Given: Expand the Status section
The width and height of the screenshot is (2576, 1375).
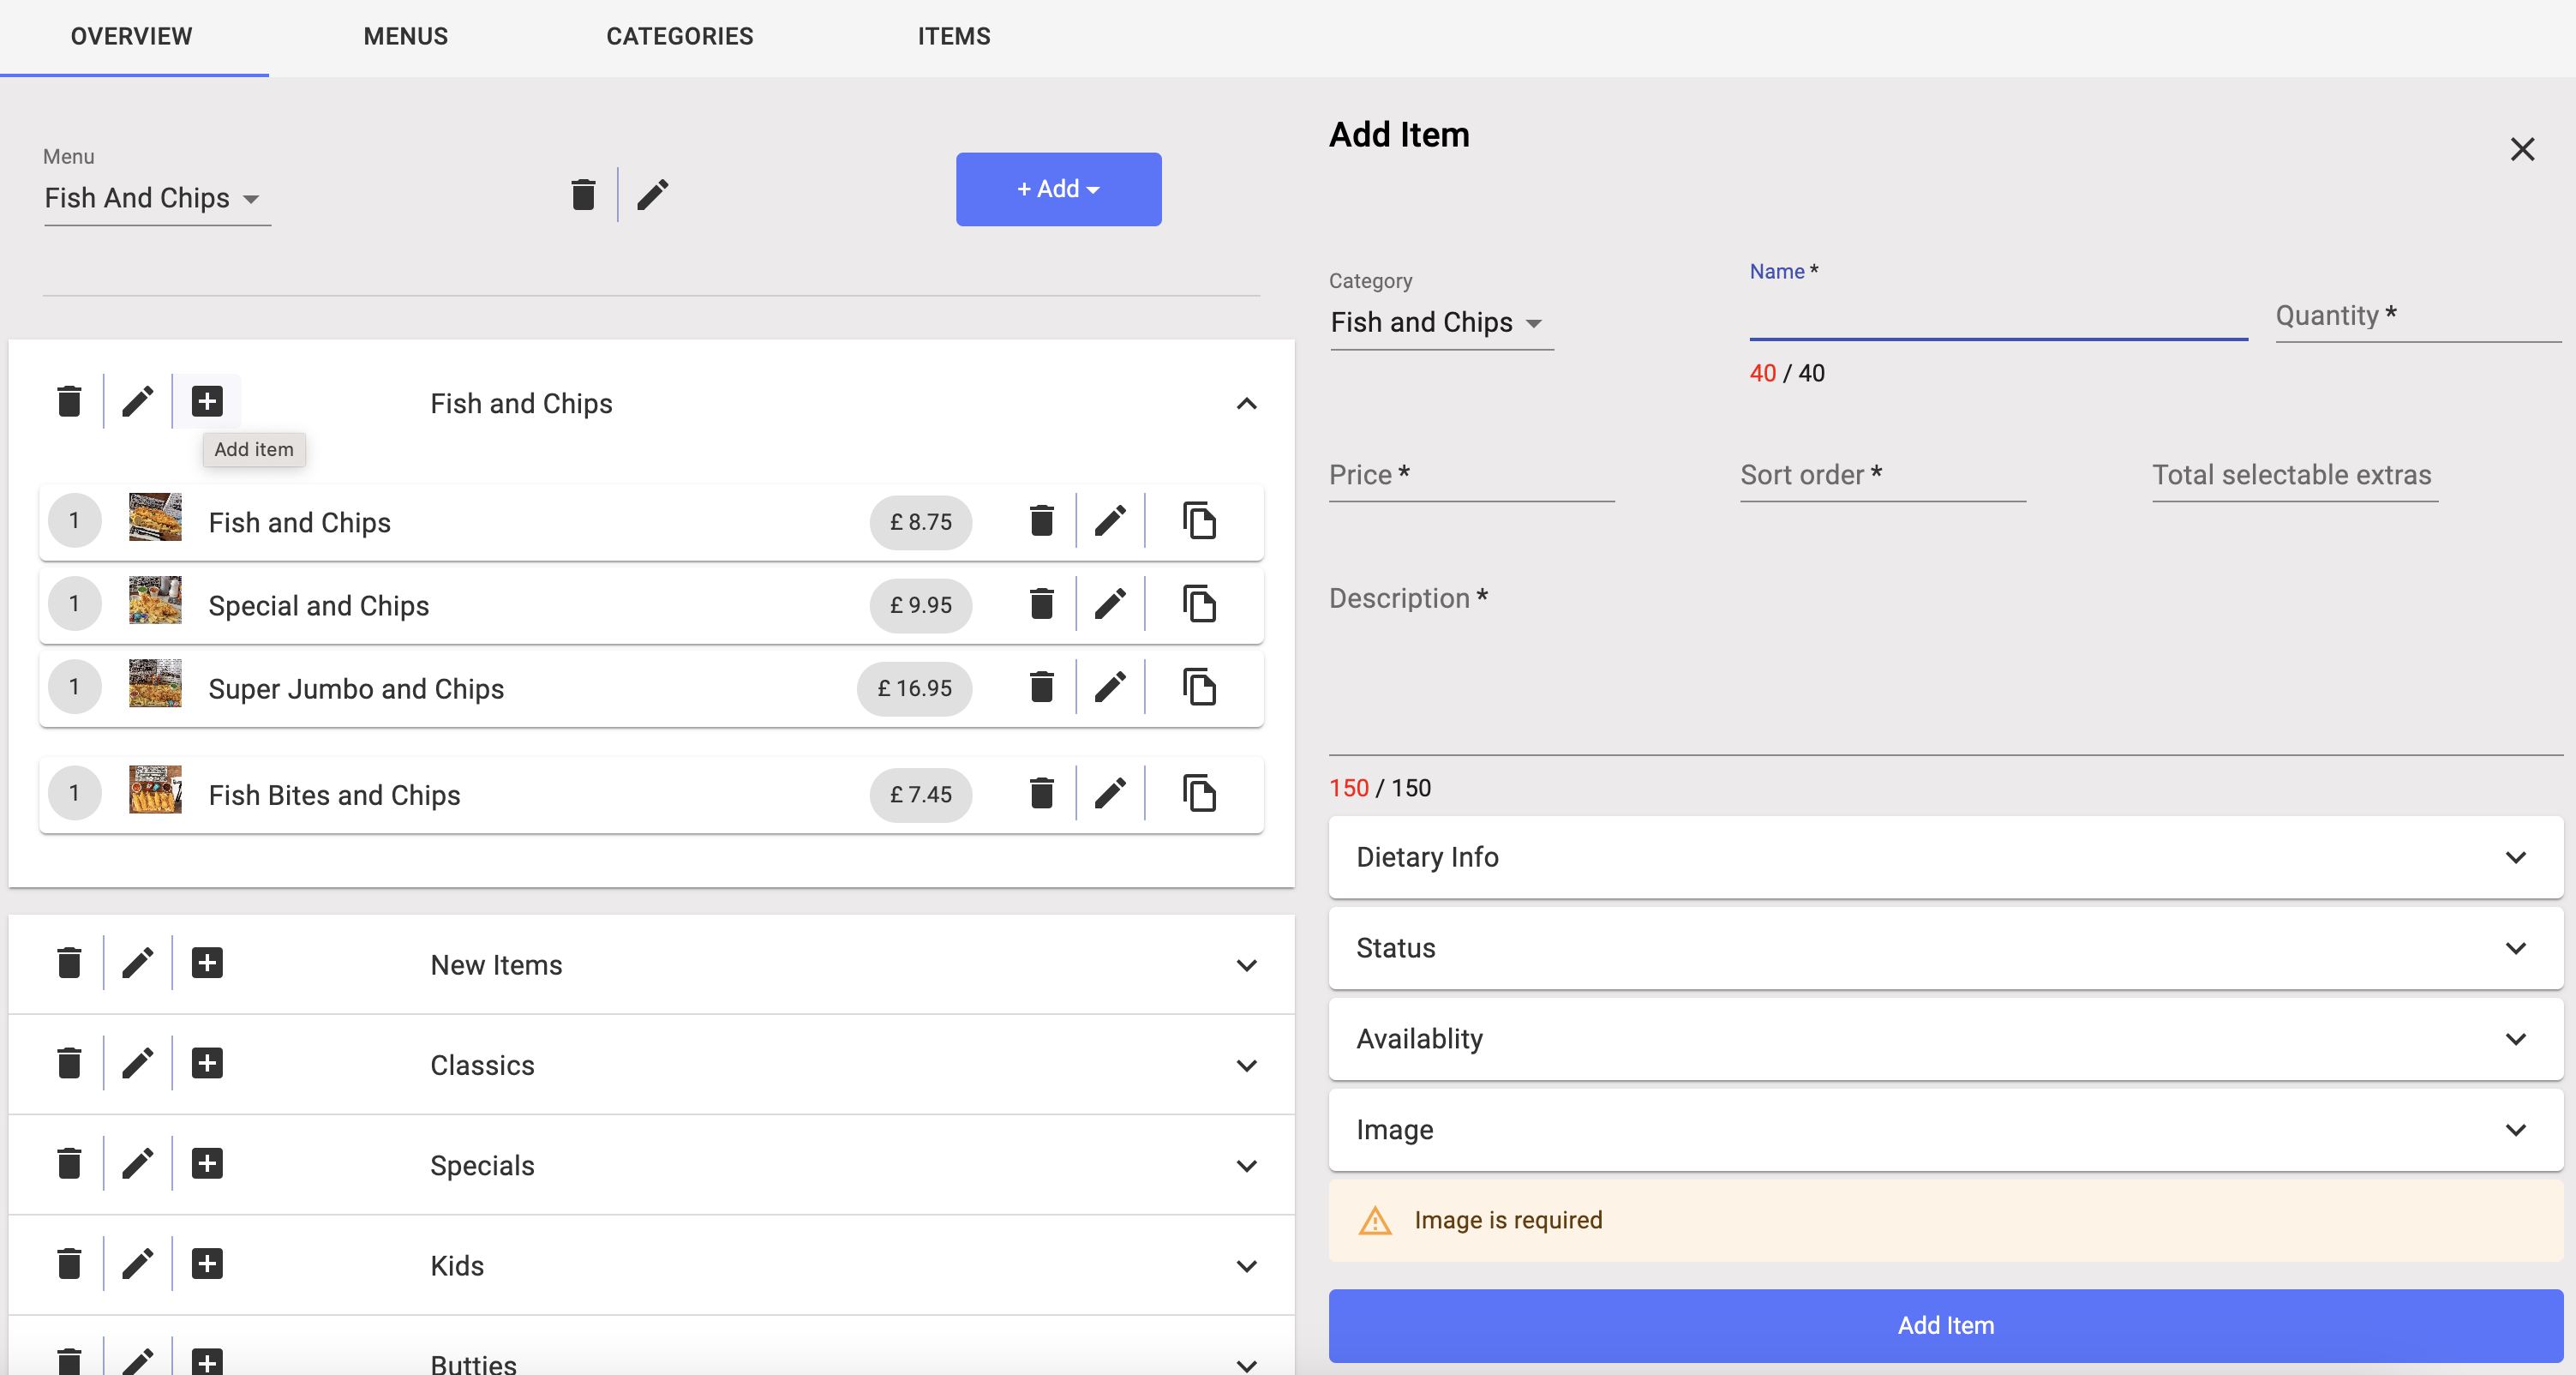Looking at the screenshot, I should coord(1945,948).
